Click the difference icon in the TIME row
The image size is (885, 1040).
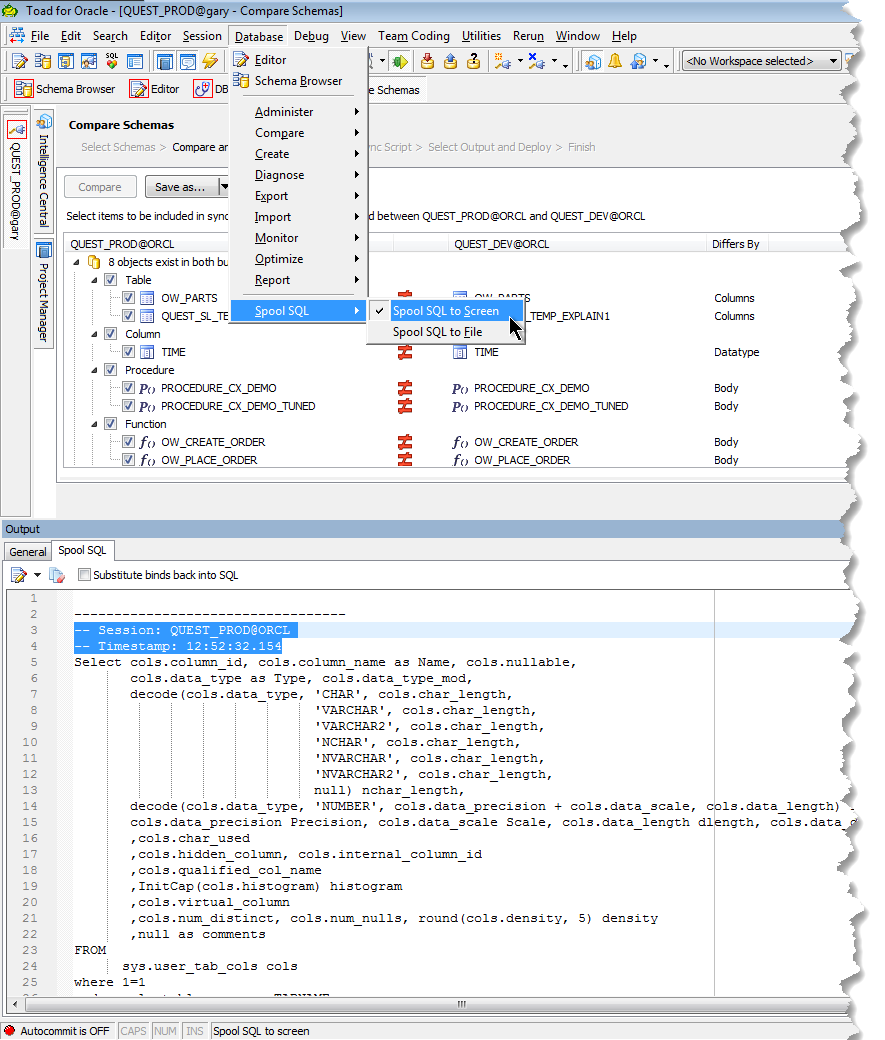[405, 352]
